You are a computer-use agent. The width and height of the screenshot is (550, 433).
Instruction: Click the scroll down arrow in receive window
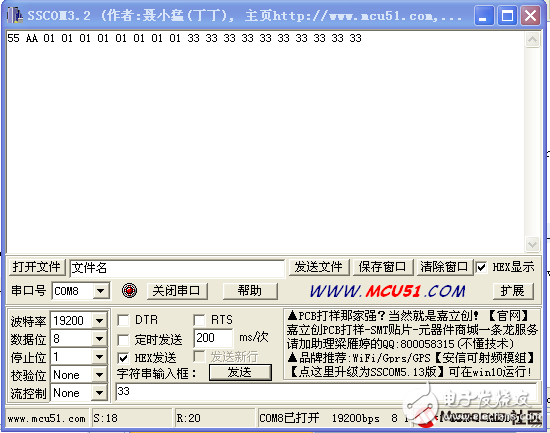point(532,244)
